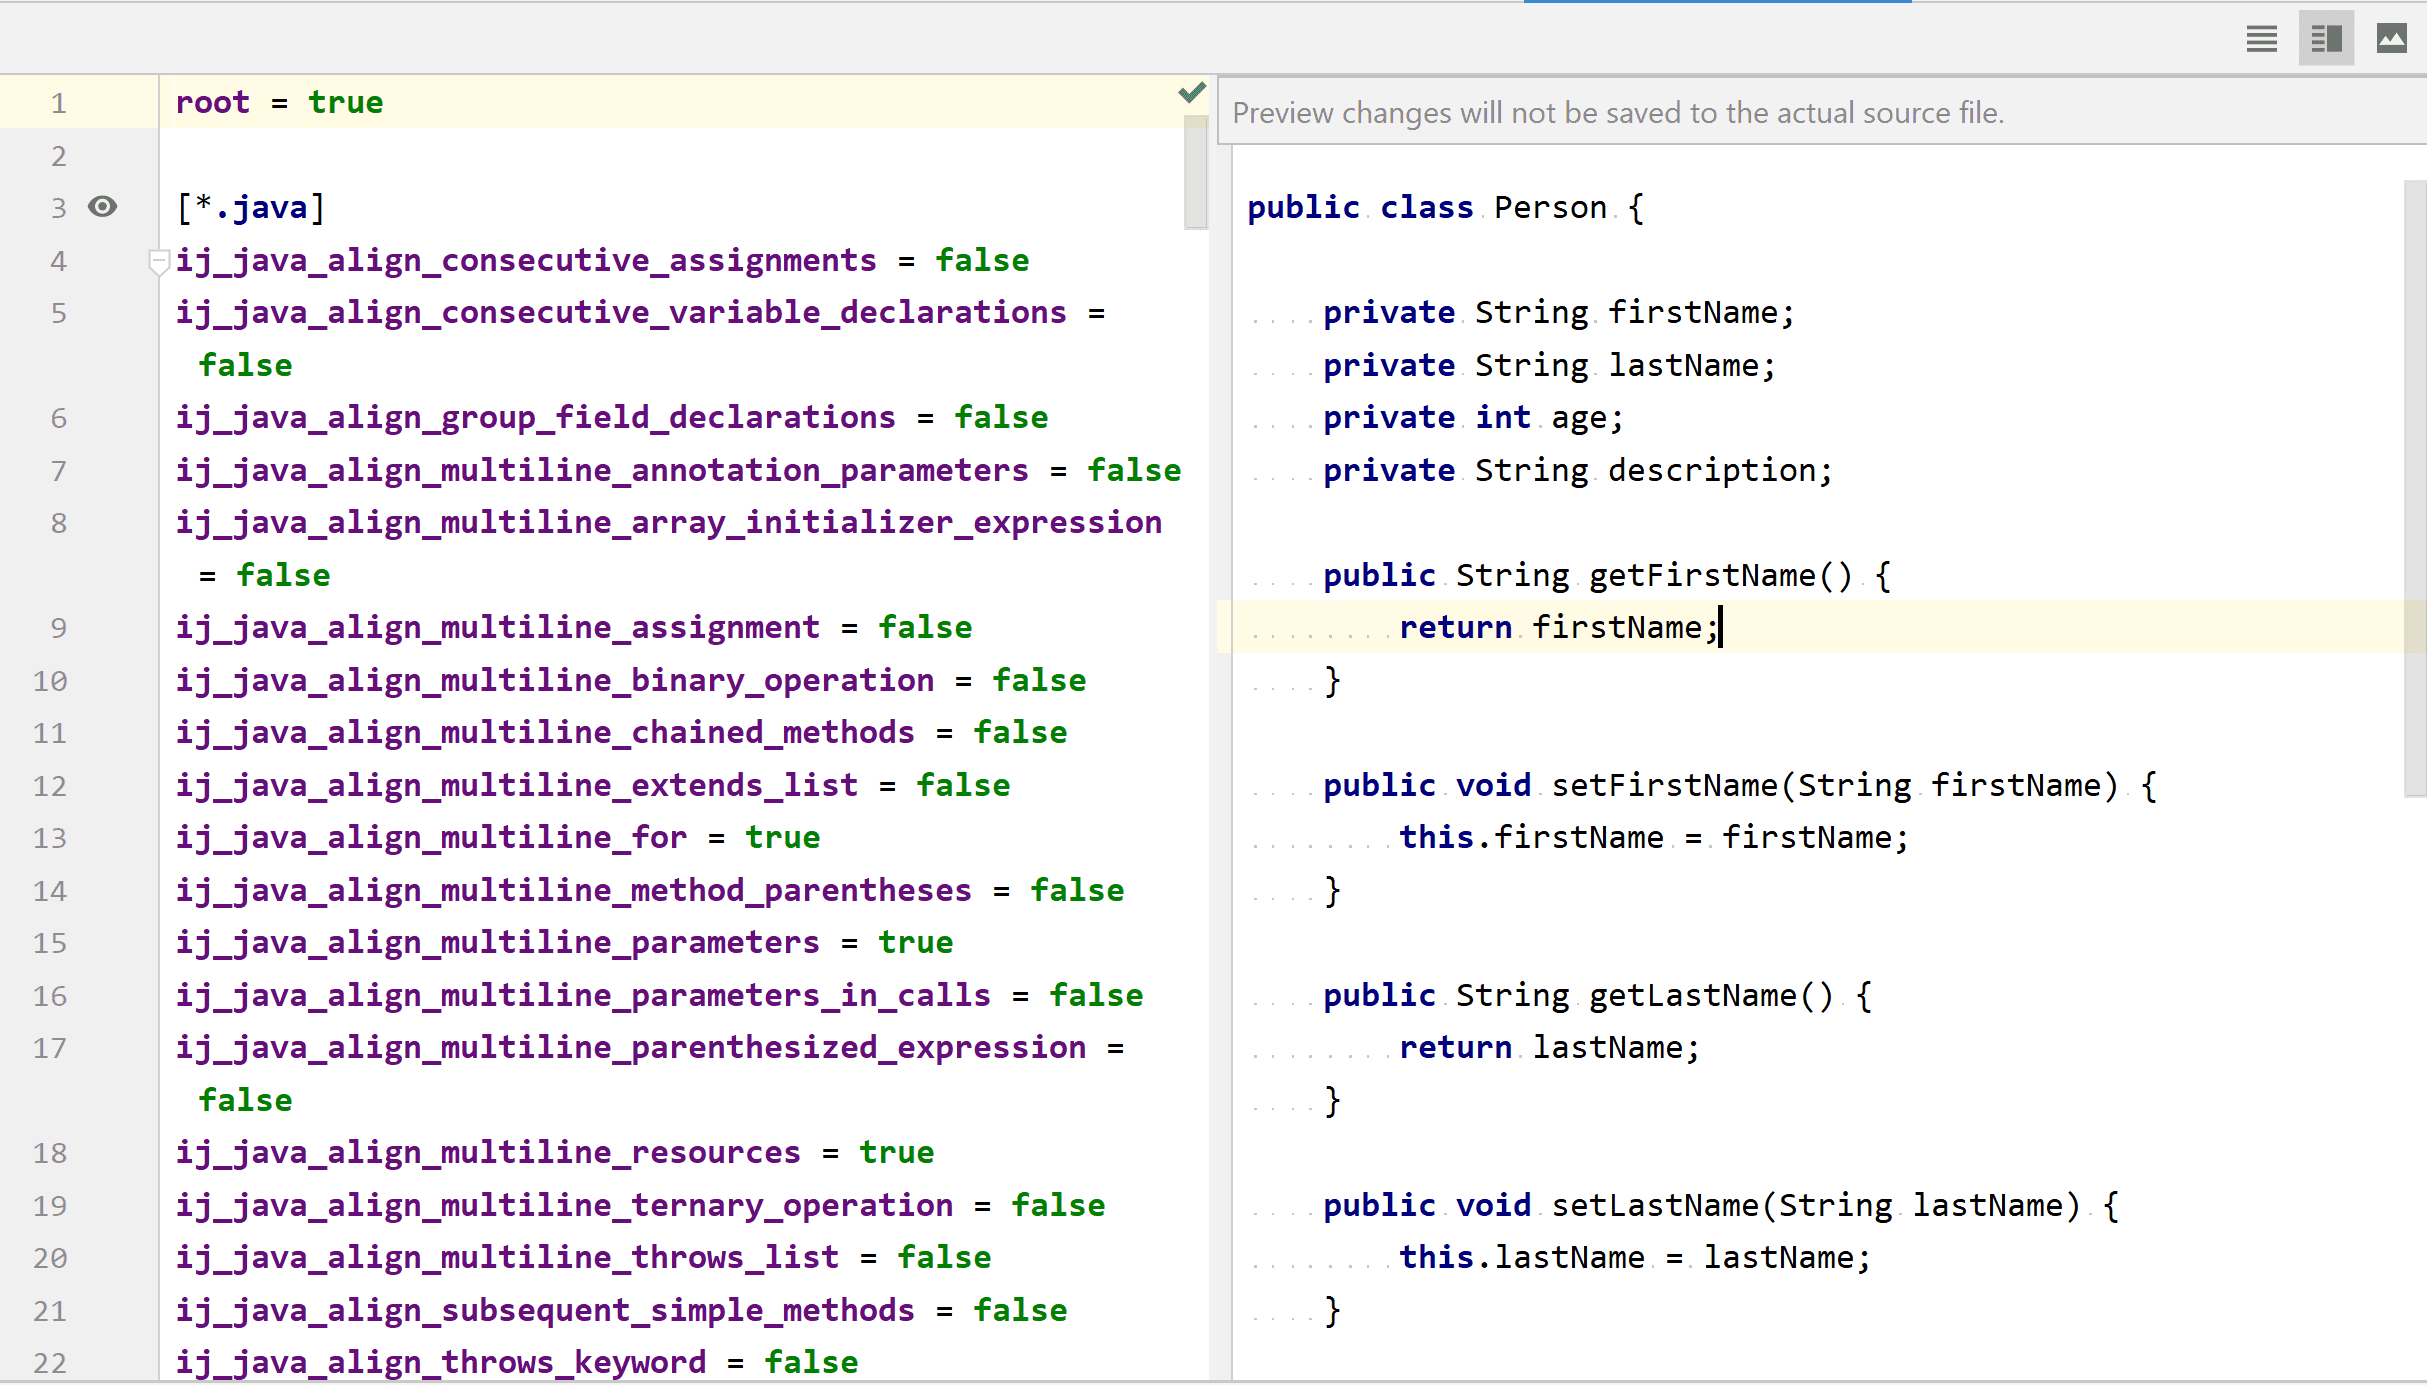The image size is (2427, 1385).
Task: Click getFirstName method in preview
Action: pyautogui.click(x=1701, y=576)
